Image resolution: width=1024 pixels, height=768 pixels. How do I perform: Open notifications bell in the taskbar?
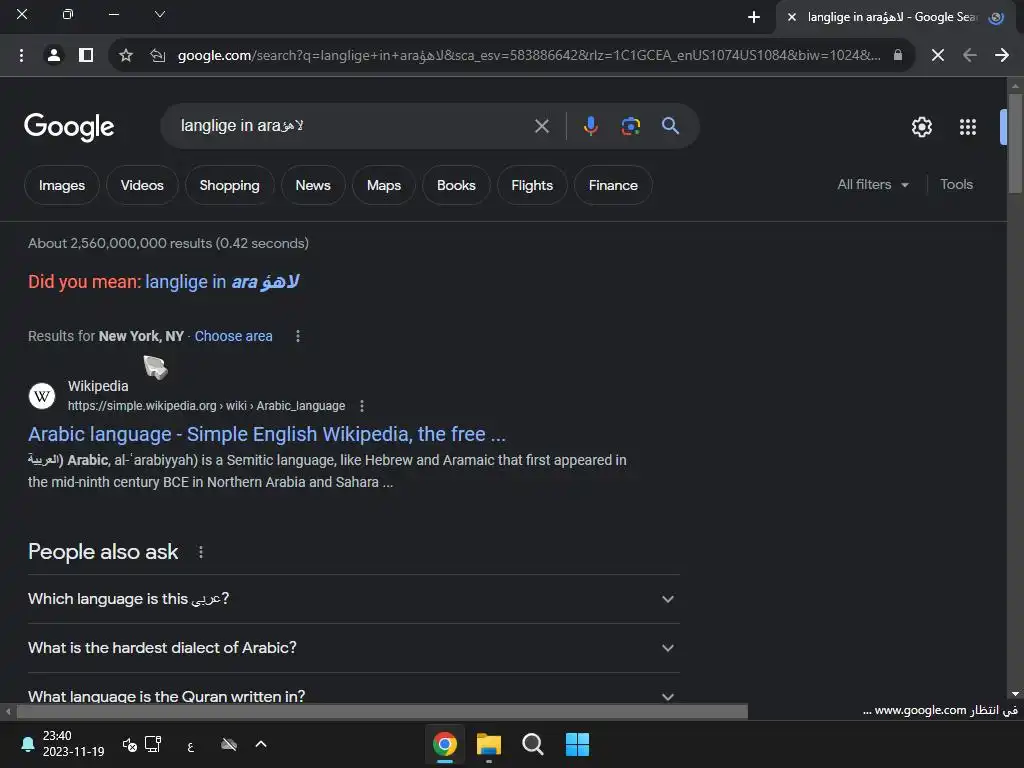[27, 744]
